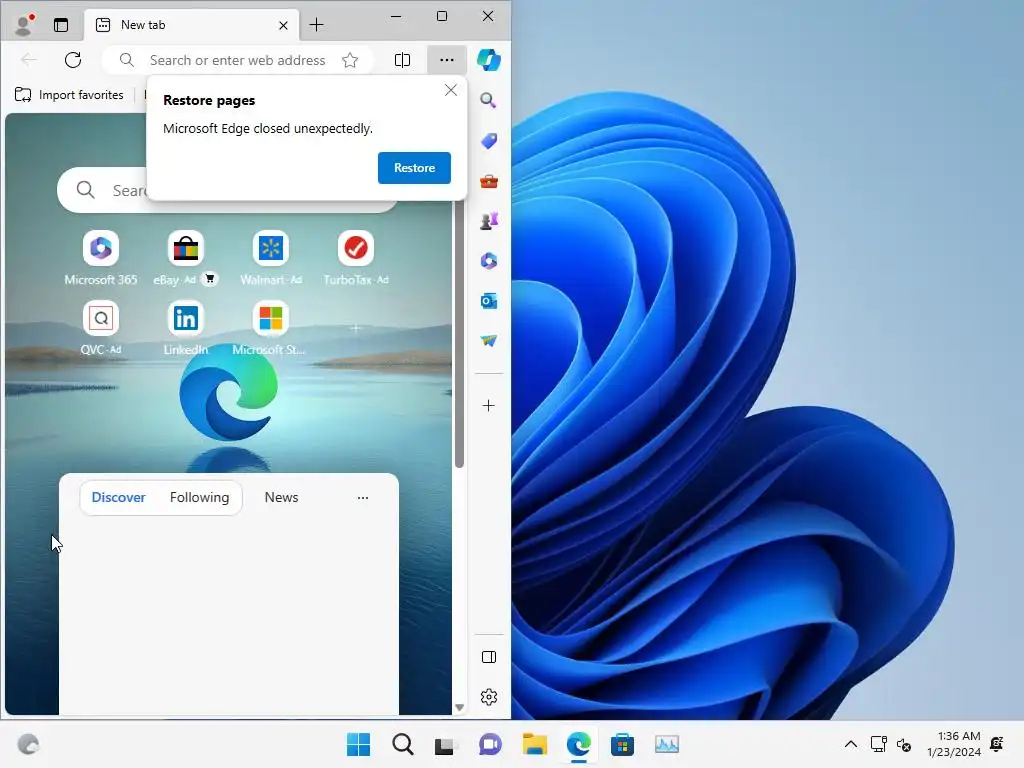Open feed options ellipsis menu
This screenshot has width=1024, height=768.
tap(362, 498)
